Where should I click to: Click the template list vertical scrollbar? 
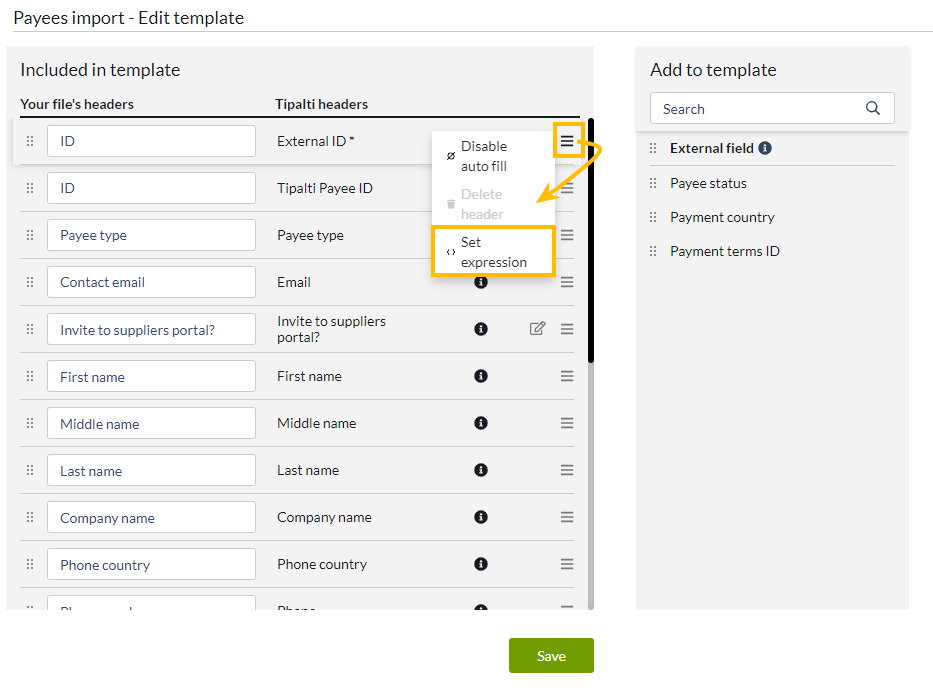(x=591, y=241)
